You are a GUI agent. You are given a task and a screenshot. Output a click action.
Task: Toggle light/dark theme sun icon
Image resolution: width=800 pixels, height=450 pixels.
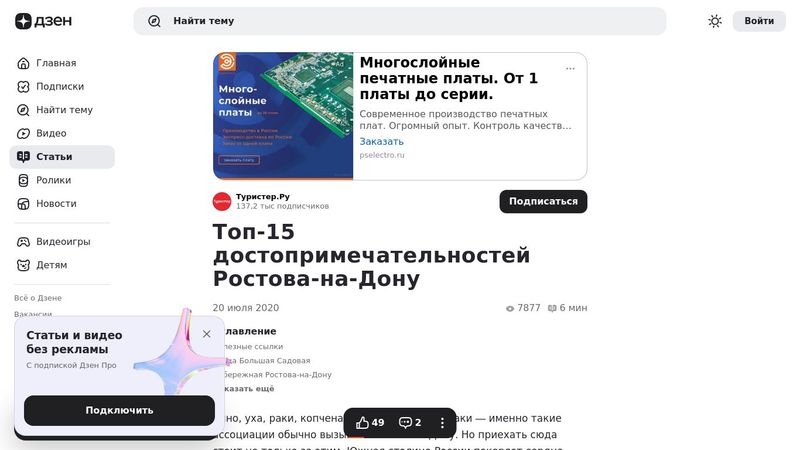pos(715,21)
